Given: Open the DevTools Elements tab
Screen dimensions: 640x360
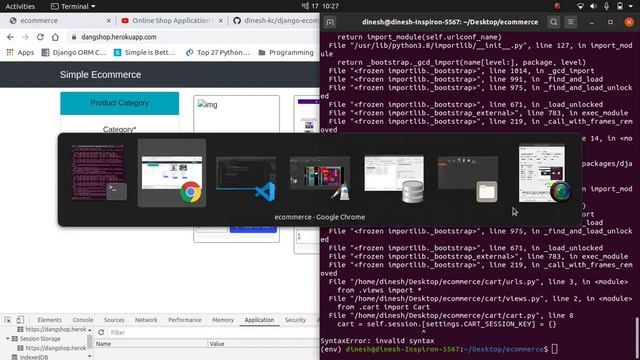Looking at the screenshot, I should coord(49,320).
